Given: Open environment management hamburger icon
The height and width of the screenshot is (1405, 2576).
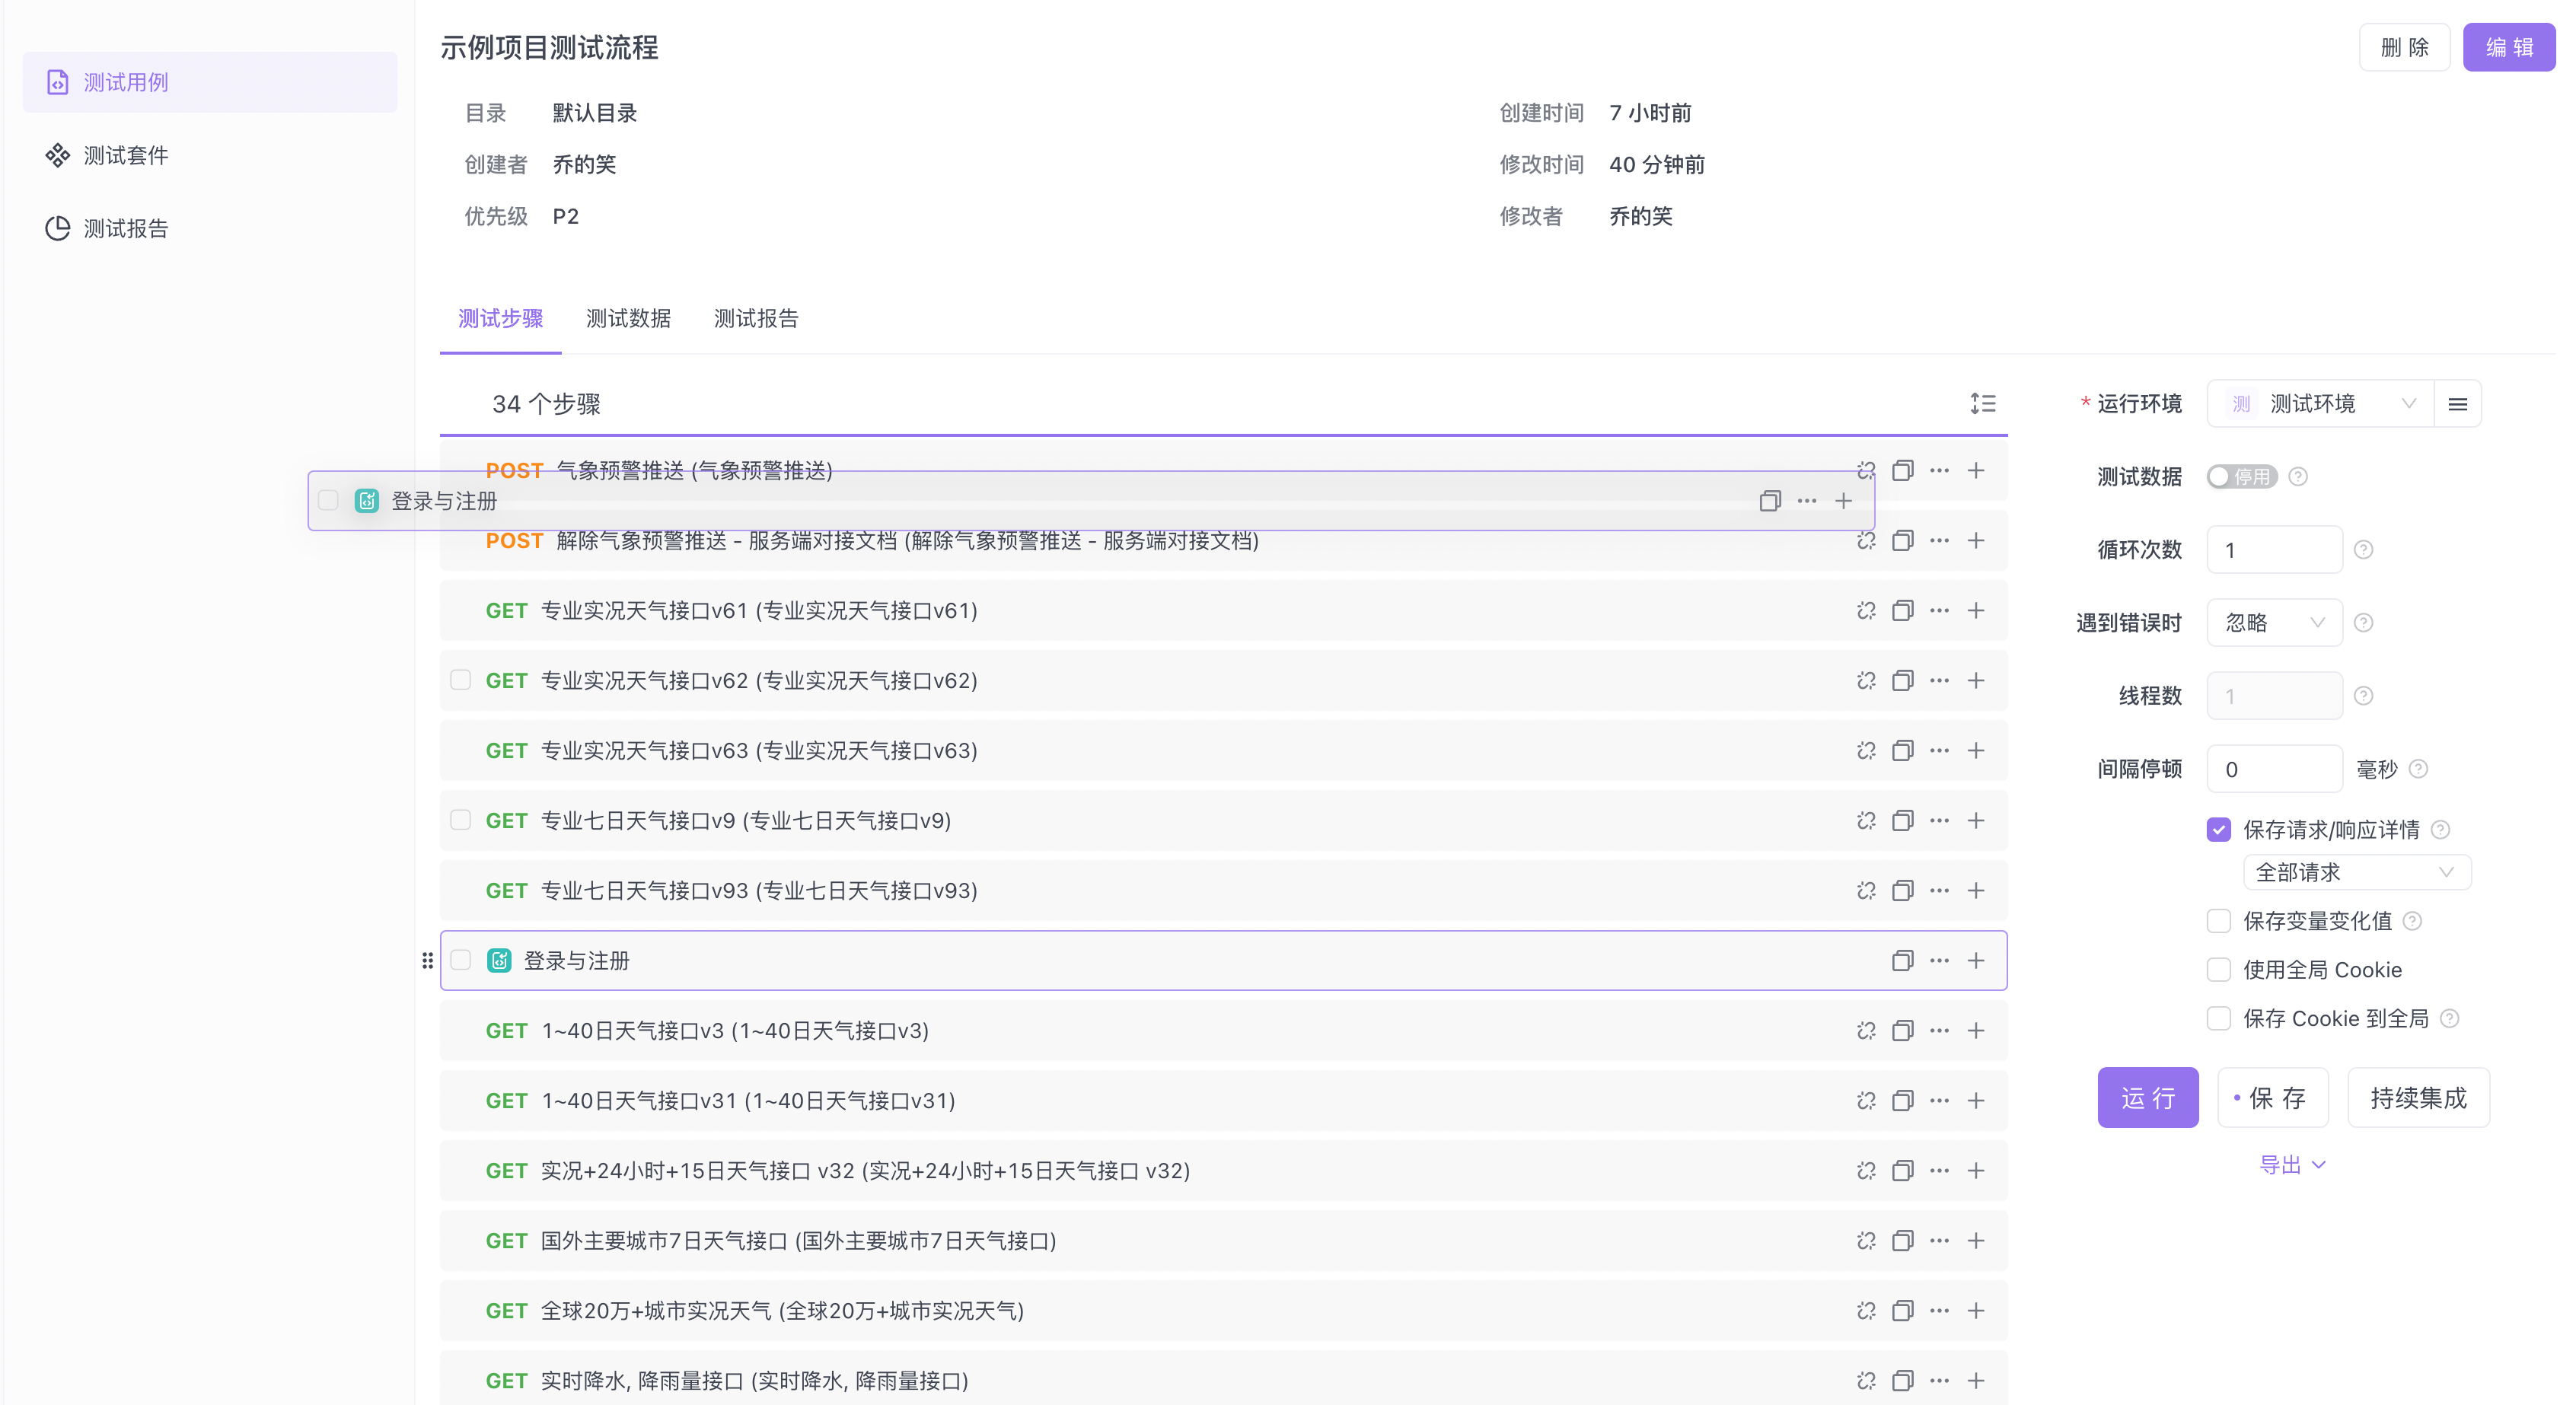Looking at the screenshot, I should click(2457, 404).
